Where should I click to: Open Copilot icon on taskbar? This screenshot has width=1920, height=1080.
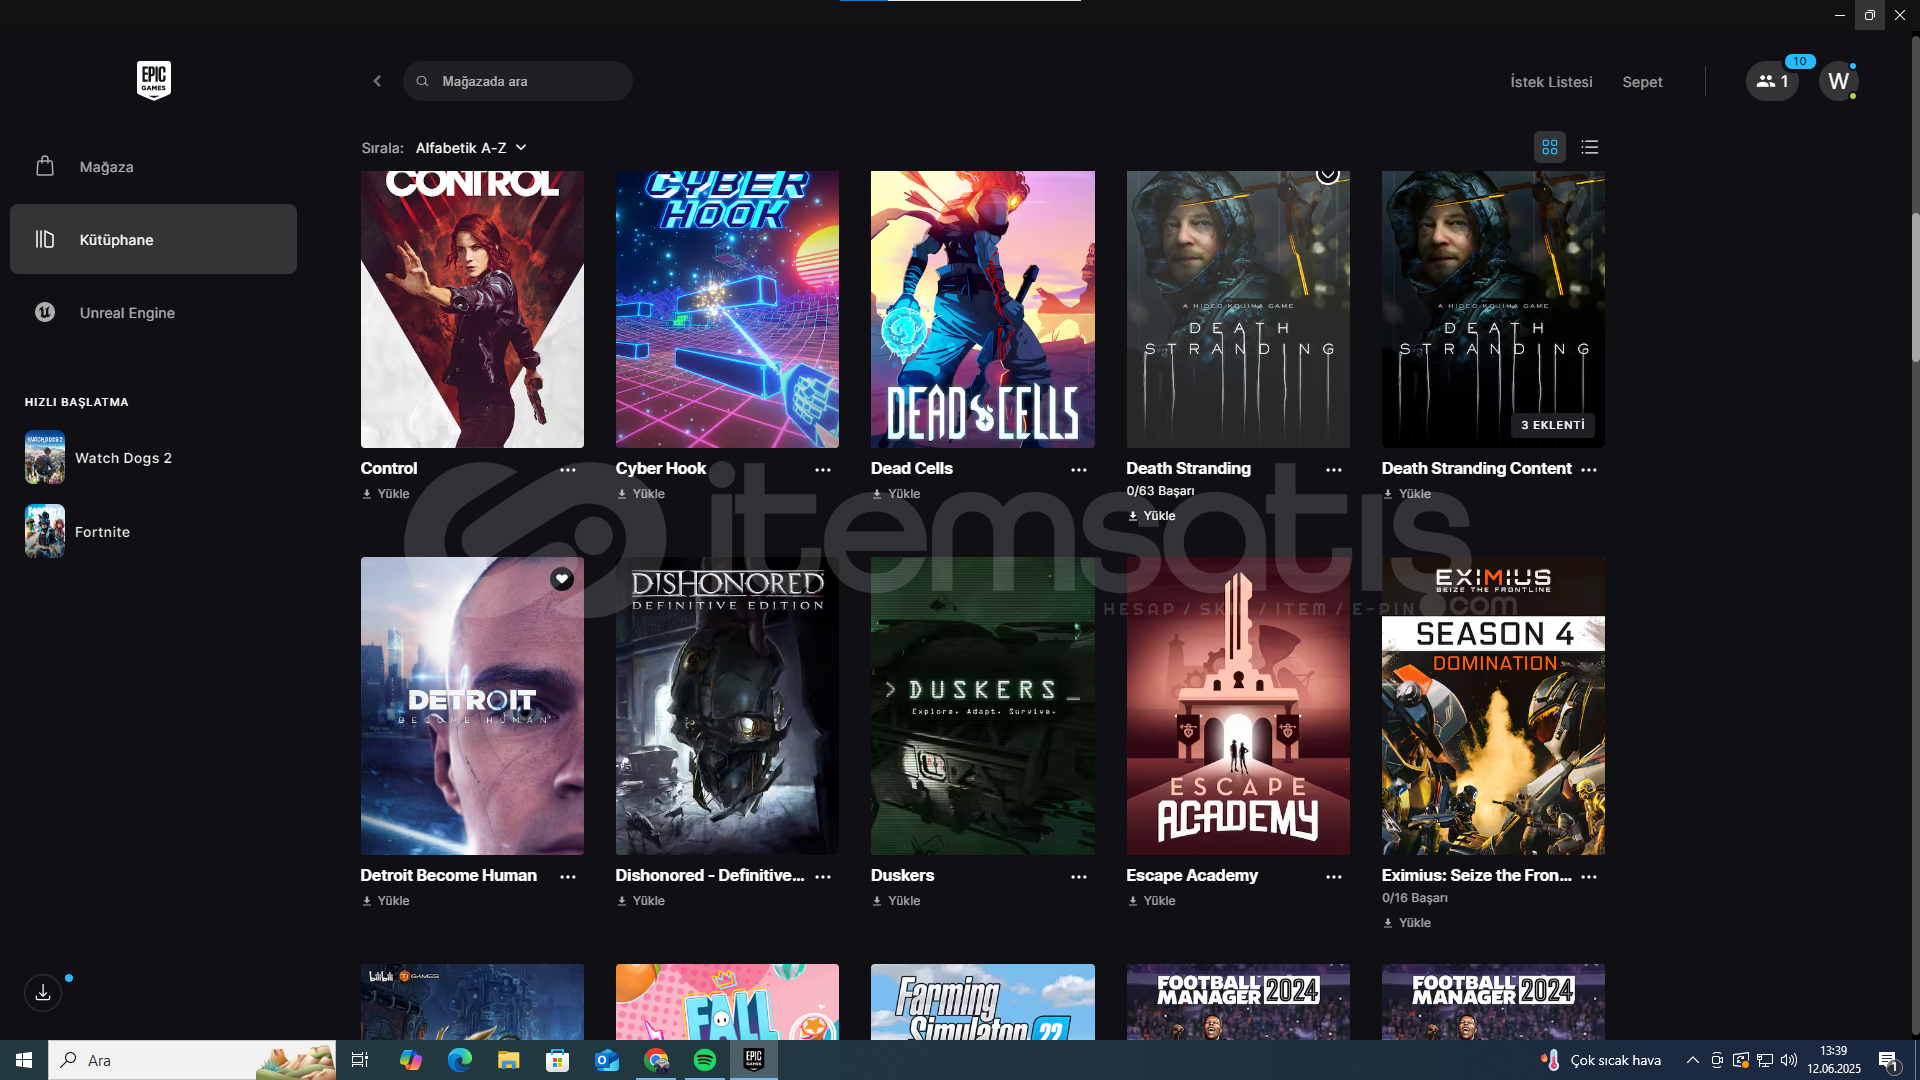click(411, 1060)
